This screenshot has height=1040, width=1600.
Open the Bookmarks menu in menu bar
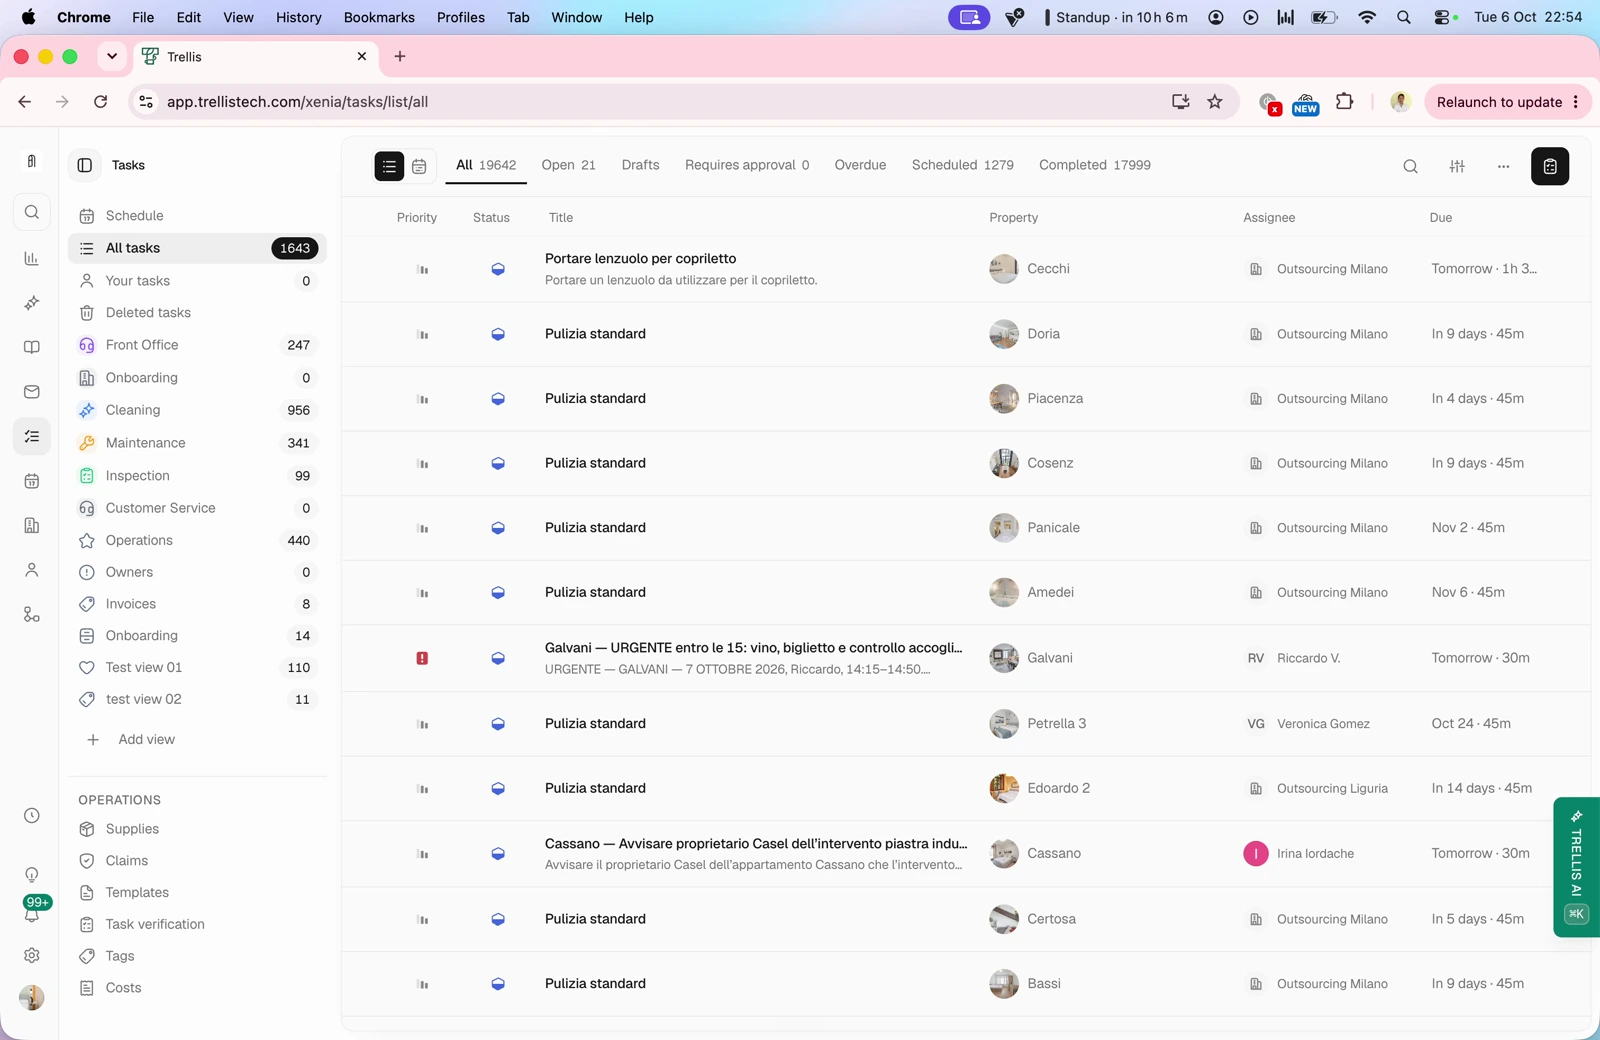pos(379,17)
